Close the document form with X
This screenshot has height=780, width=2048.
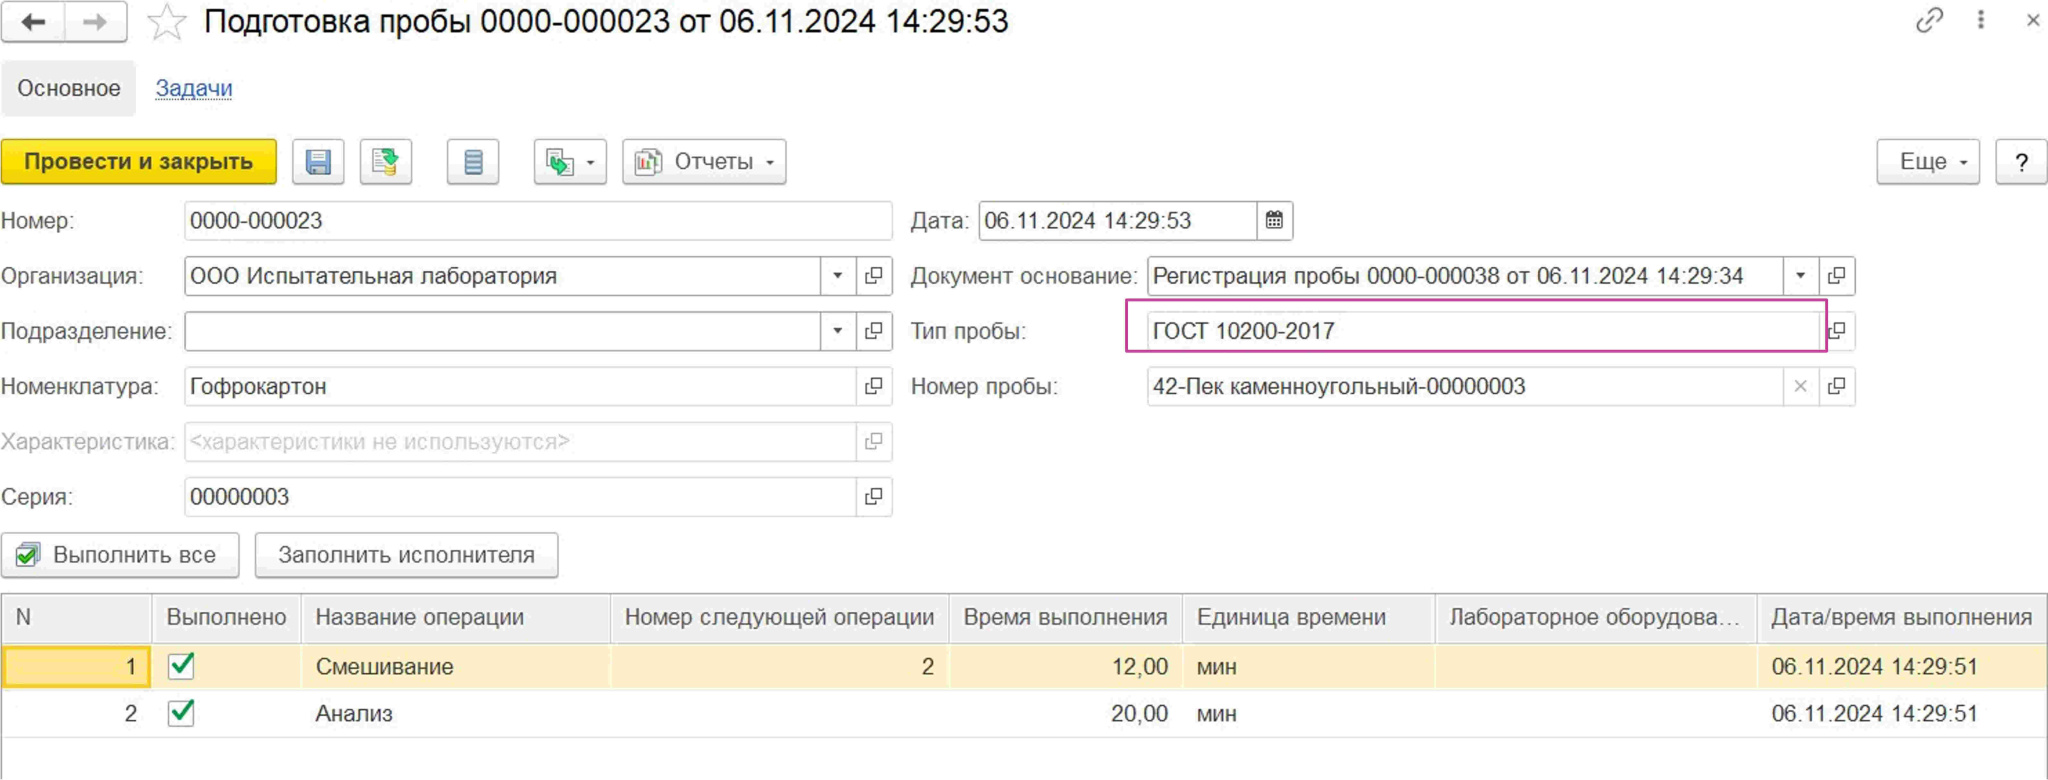(2032, 20)
